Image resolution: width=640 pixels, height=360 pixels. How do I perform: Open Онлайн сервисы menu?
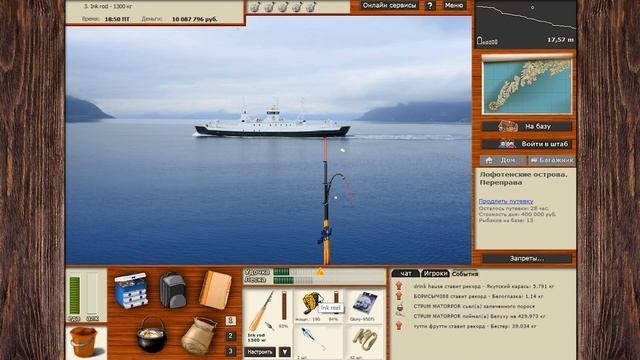(x=389, y=5)
